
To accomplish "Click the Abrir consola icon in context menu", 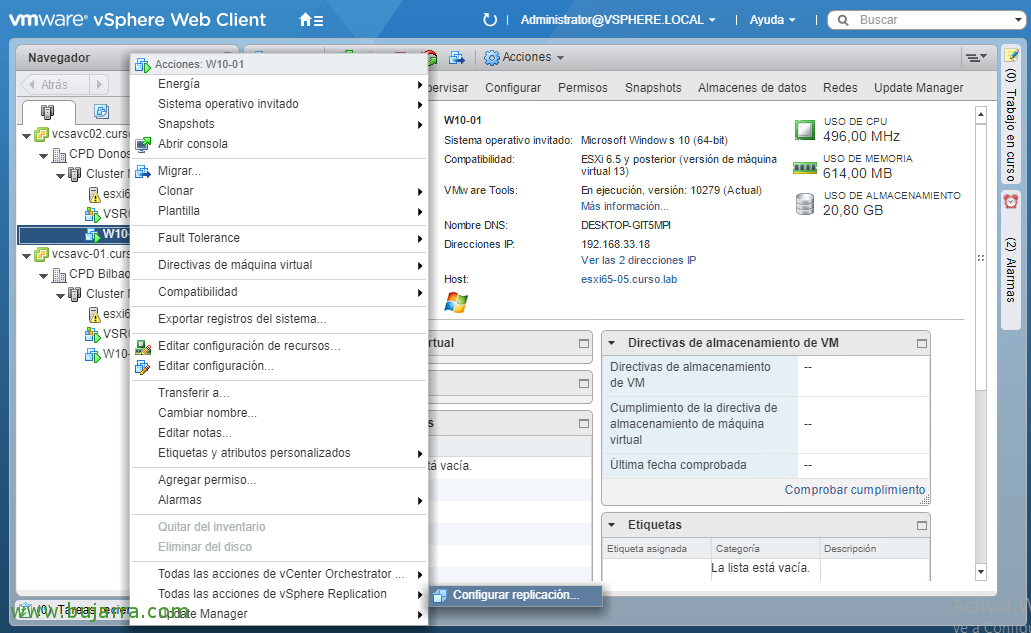I will click(143, 144).
